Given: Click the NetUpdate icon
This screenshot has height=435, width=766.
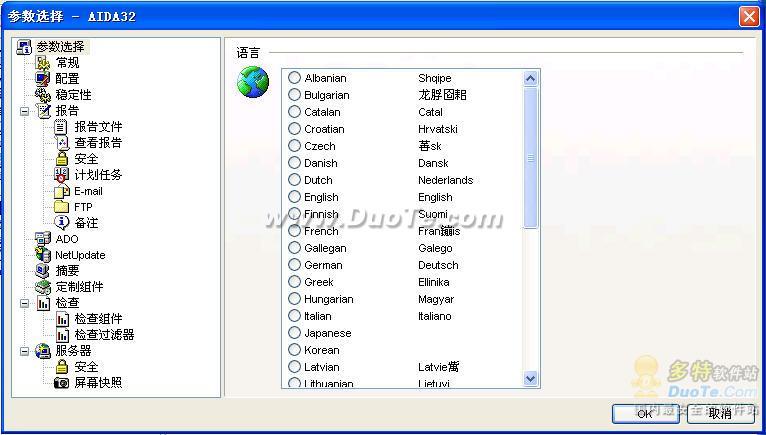Looking at the screenshot, I should click(x=43, y=255).
